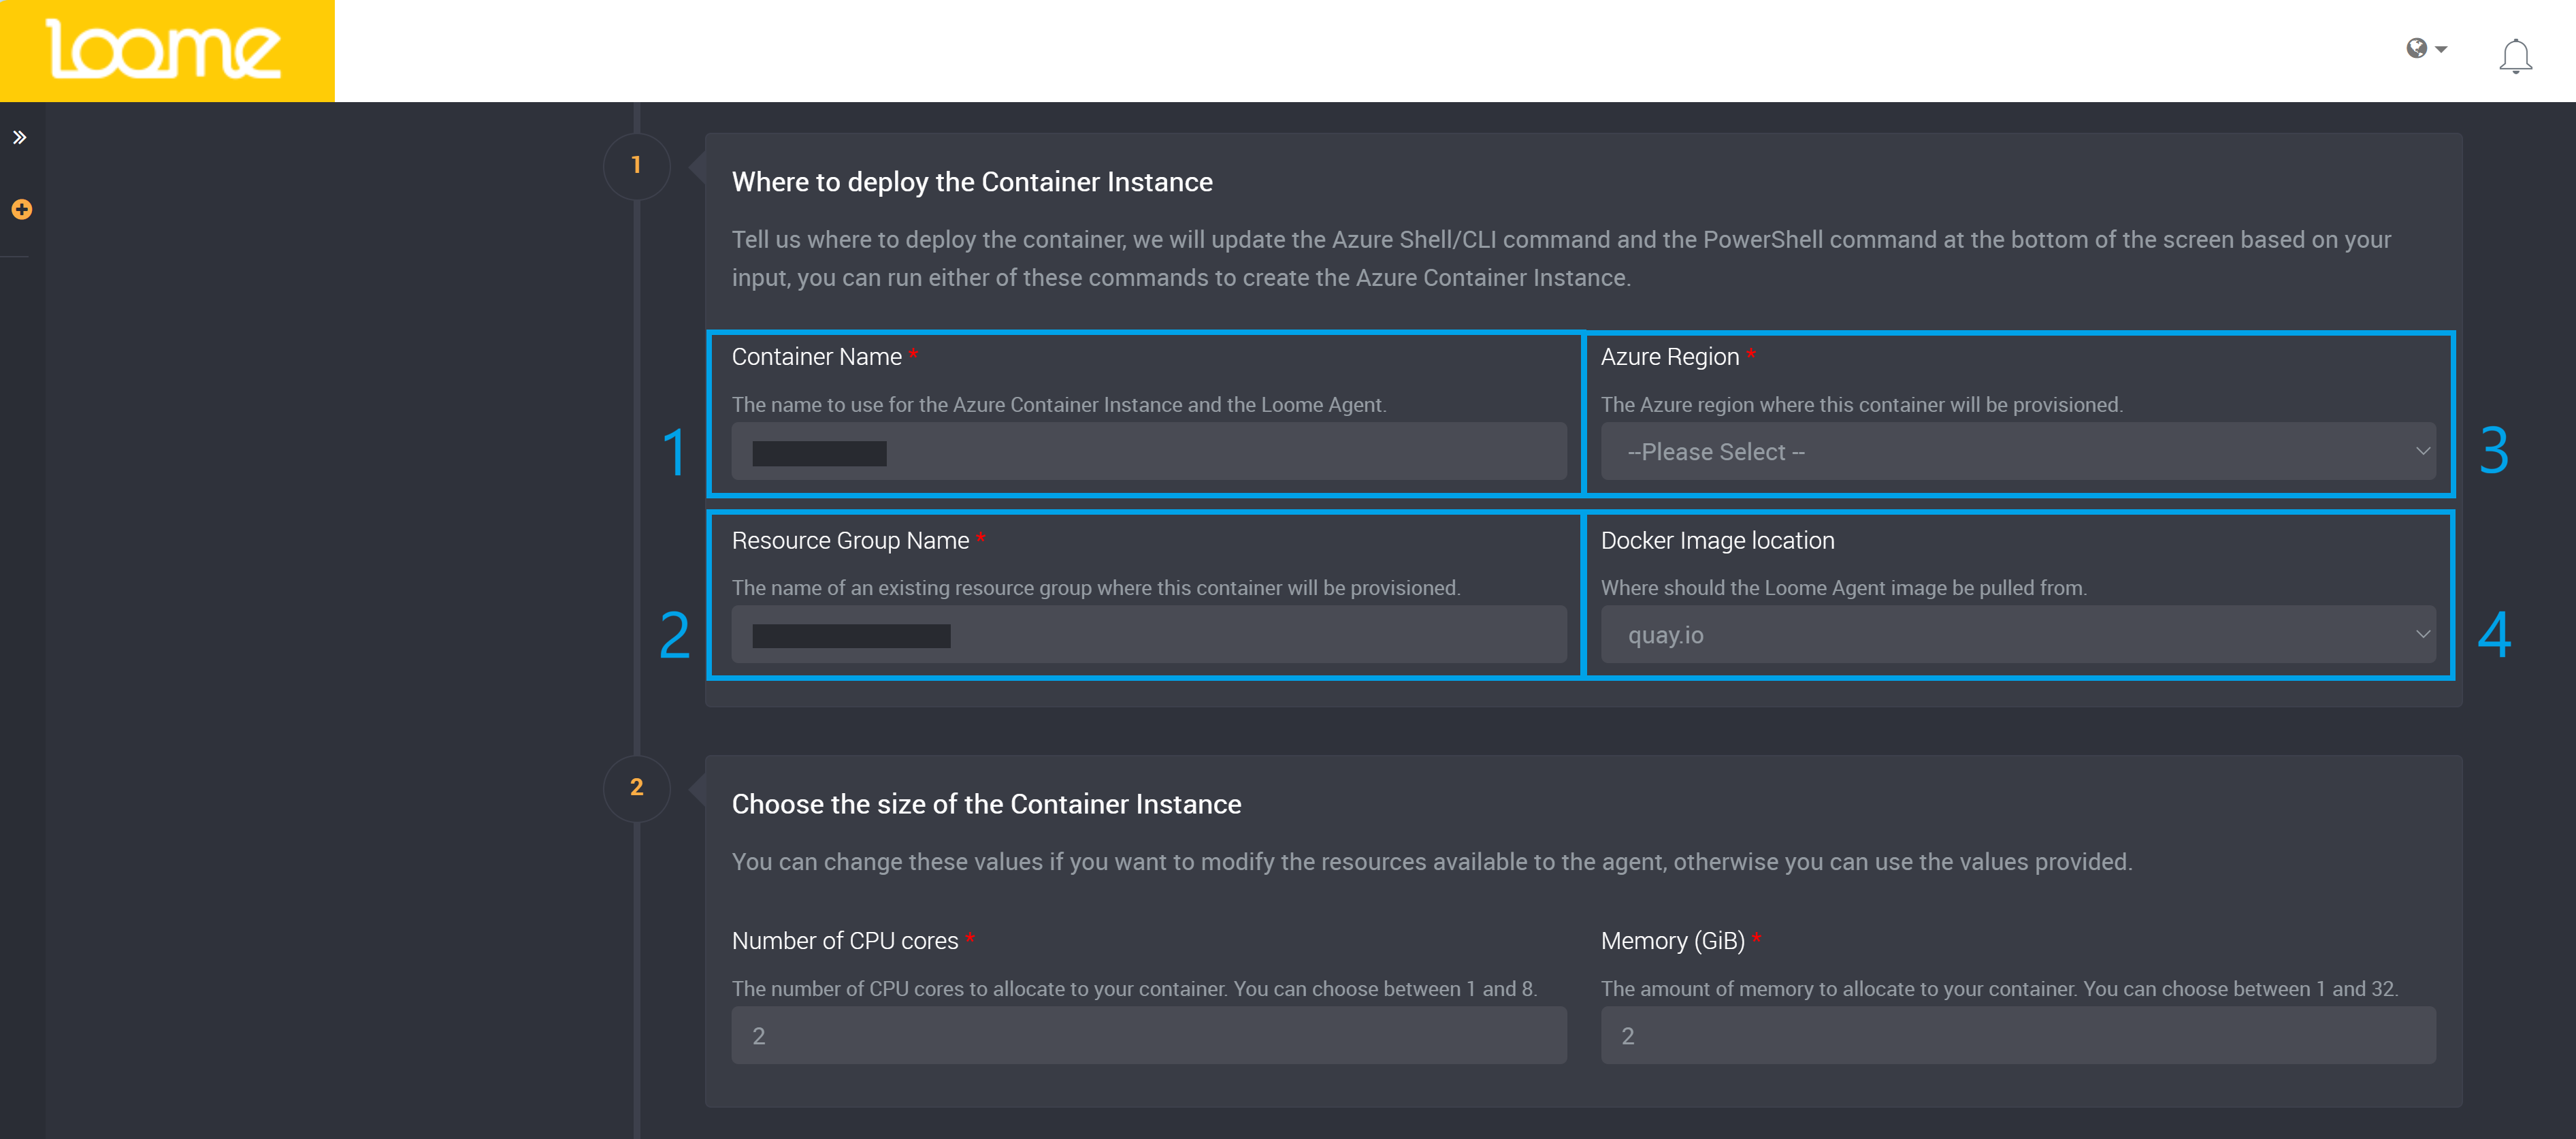The image size is (2576, 1139).
Task: Click the Container Name label
Action: click(x=816, y=357)
